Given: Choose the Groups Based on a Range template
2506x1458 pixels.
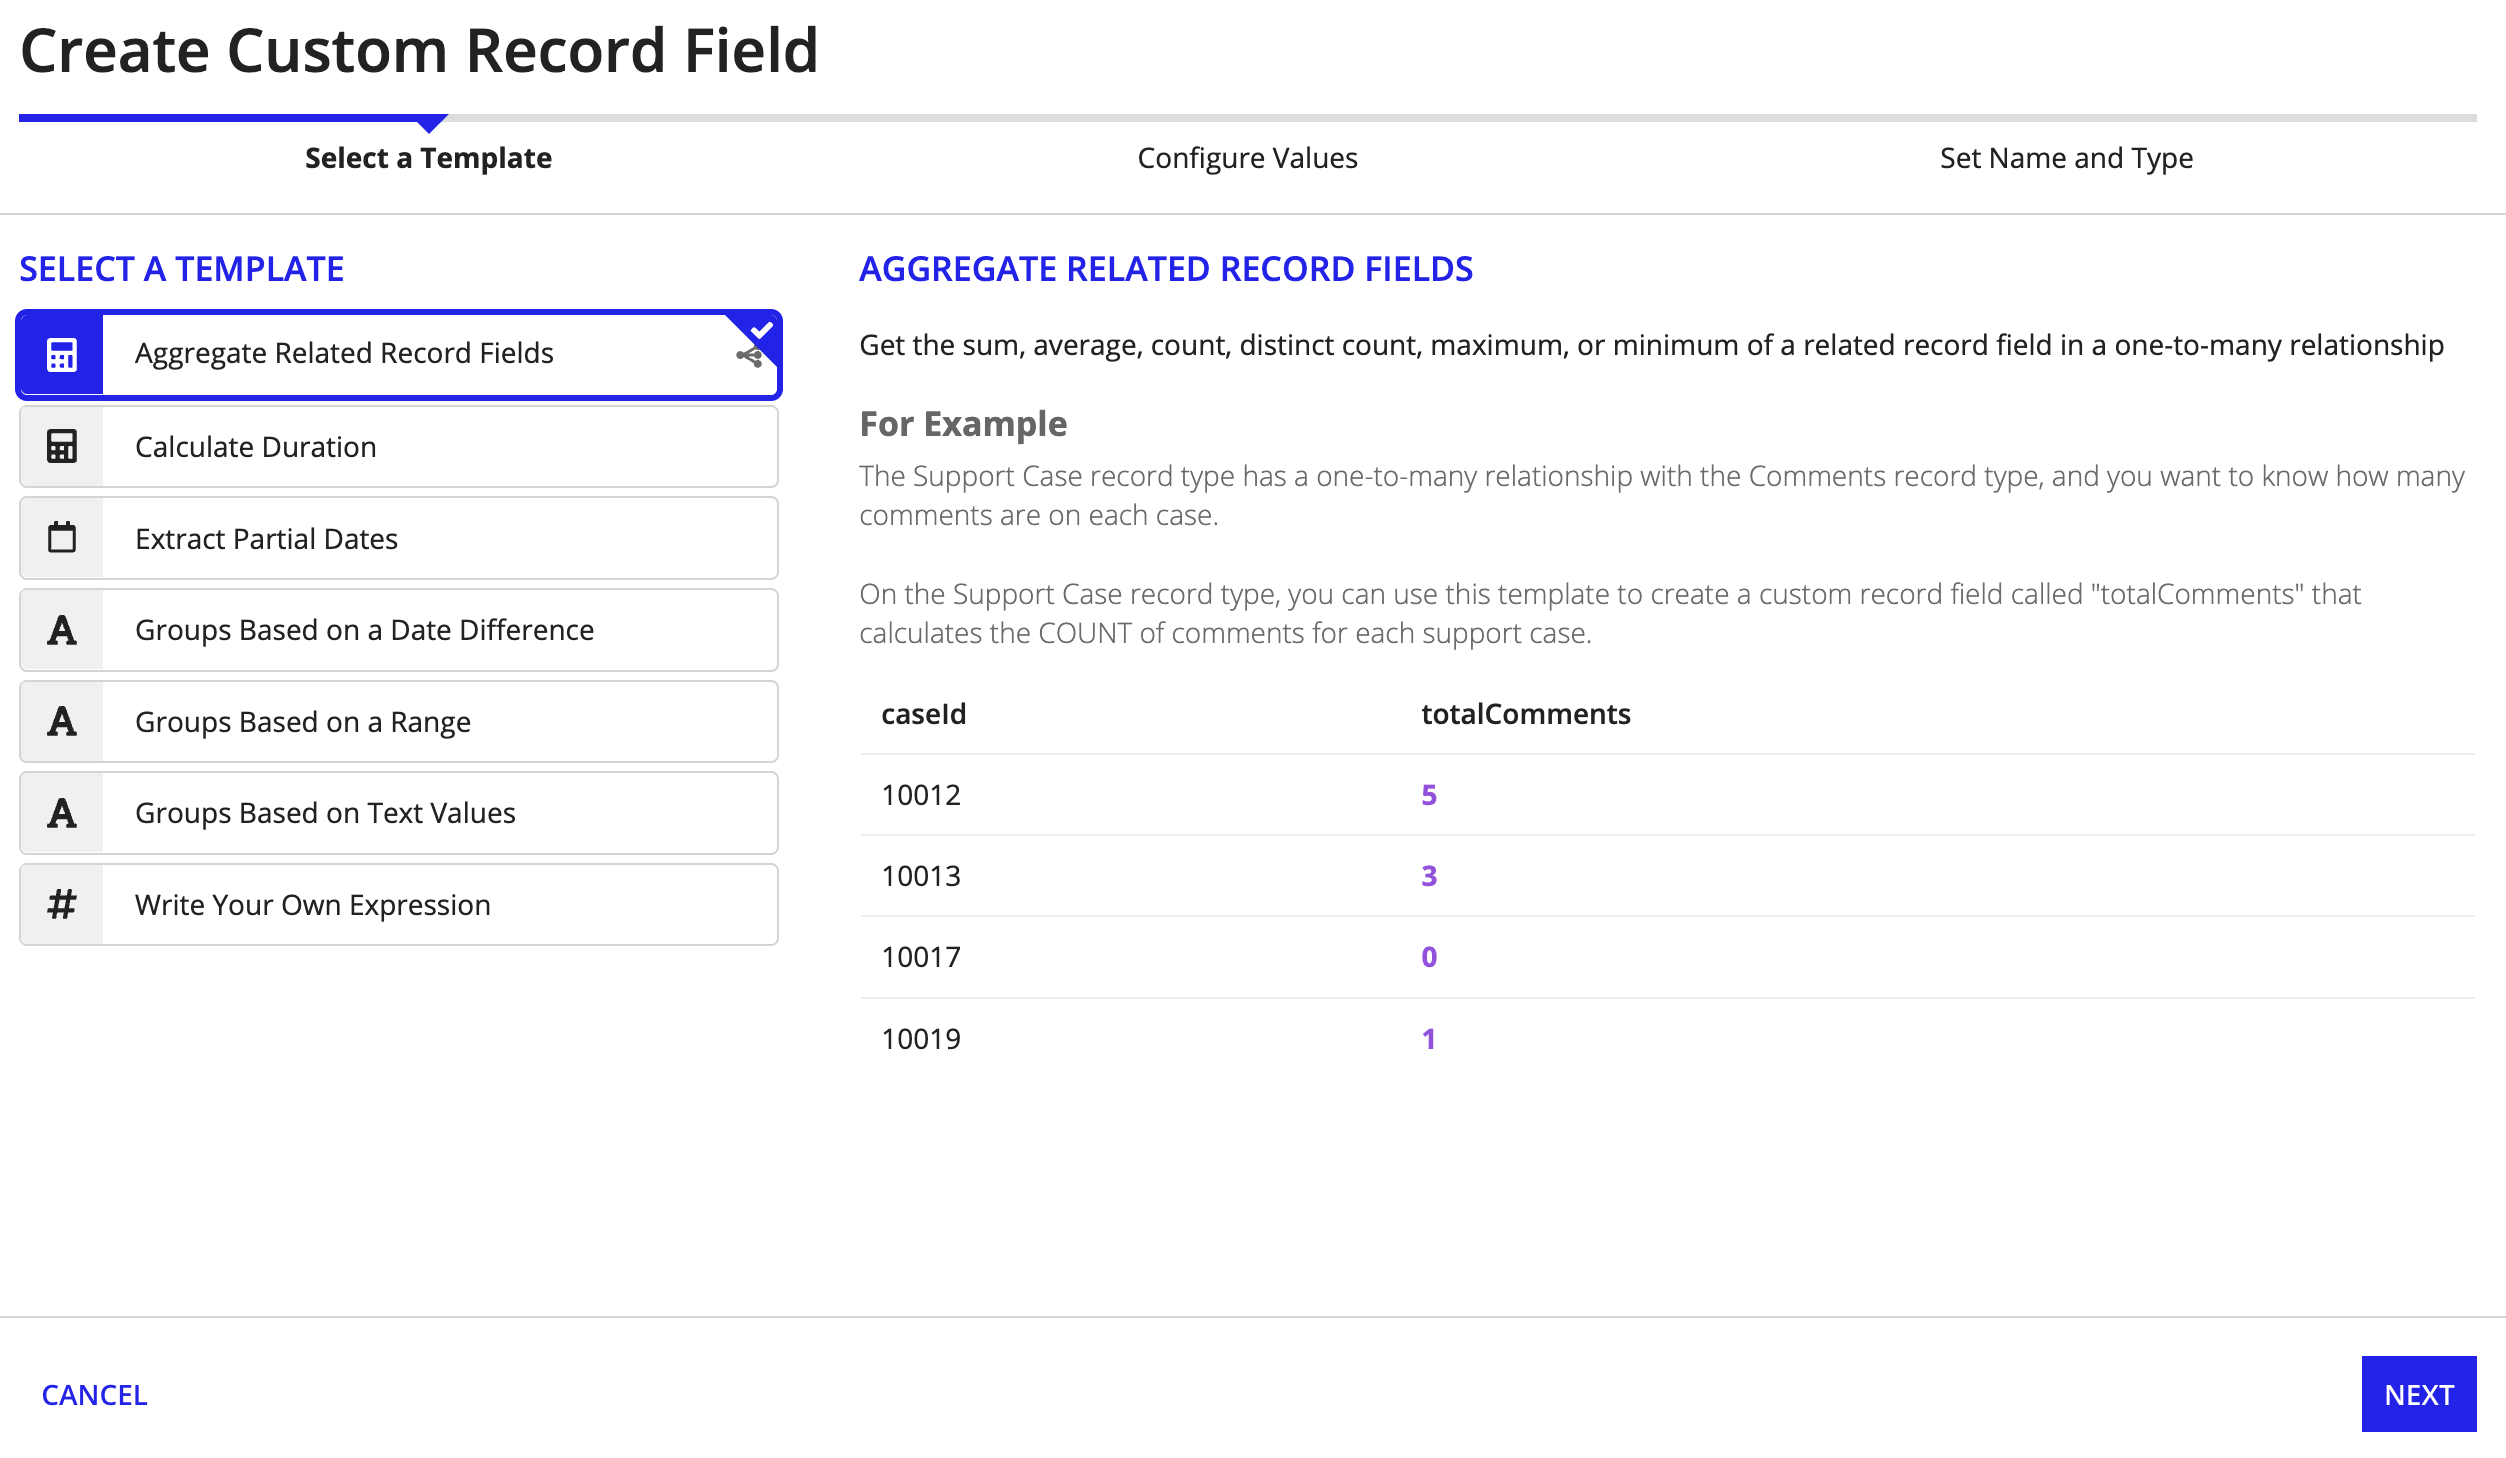Looking at the screenshot, I should 399,722.
